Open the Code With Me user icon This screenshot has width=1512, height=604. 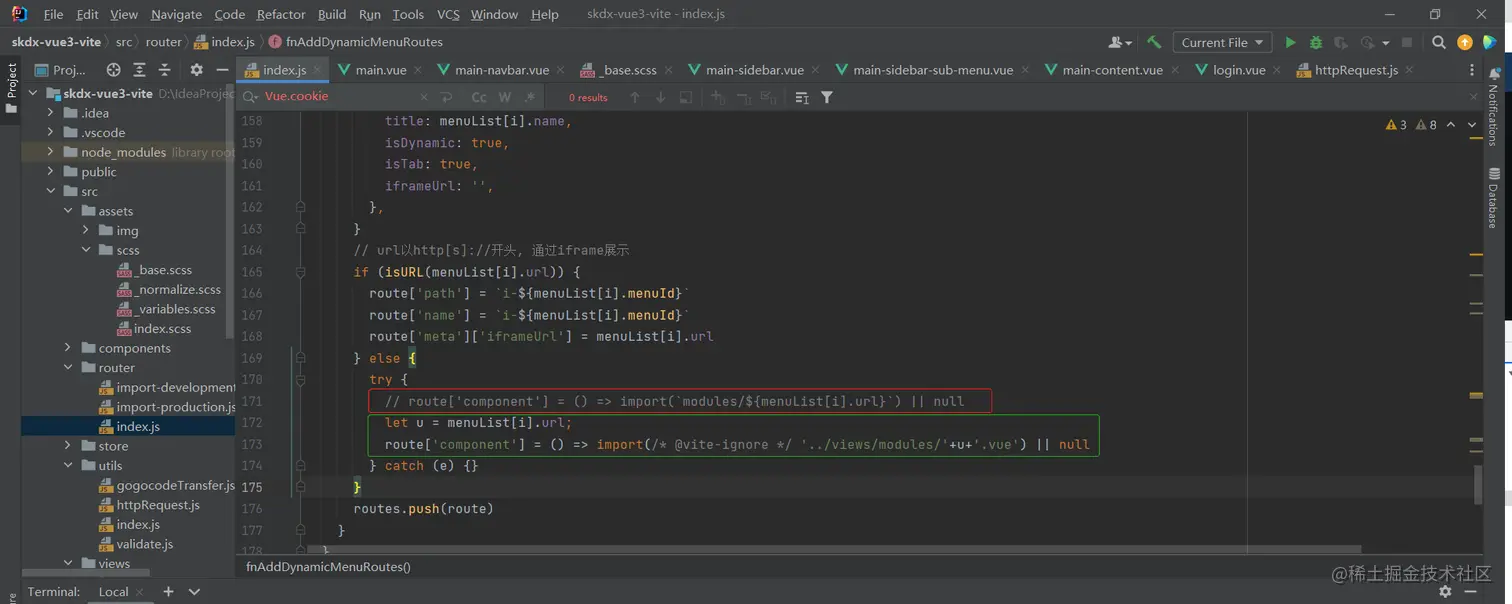pyautogui.click(x=1120, y=42)
